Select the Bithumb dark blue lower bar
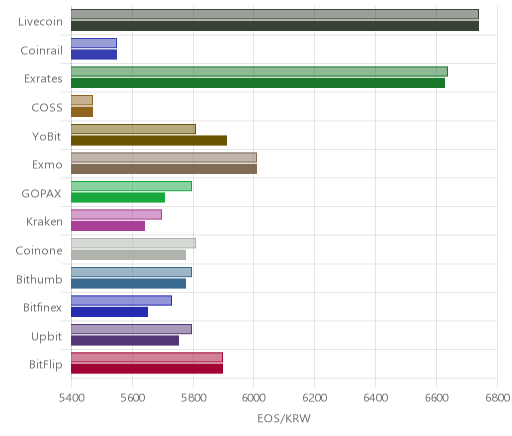 [x=129, y=284]
